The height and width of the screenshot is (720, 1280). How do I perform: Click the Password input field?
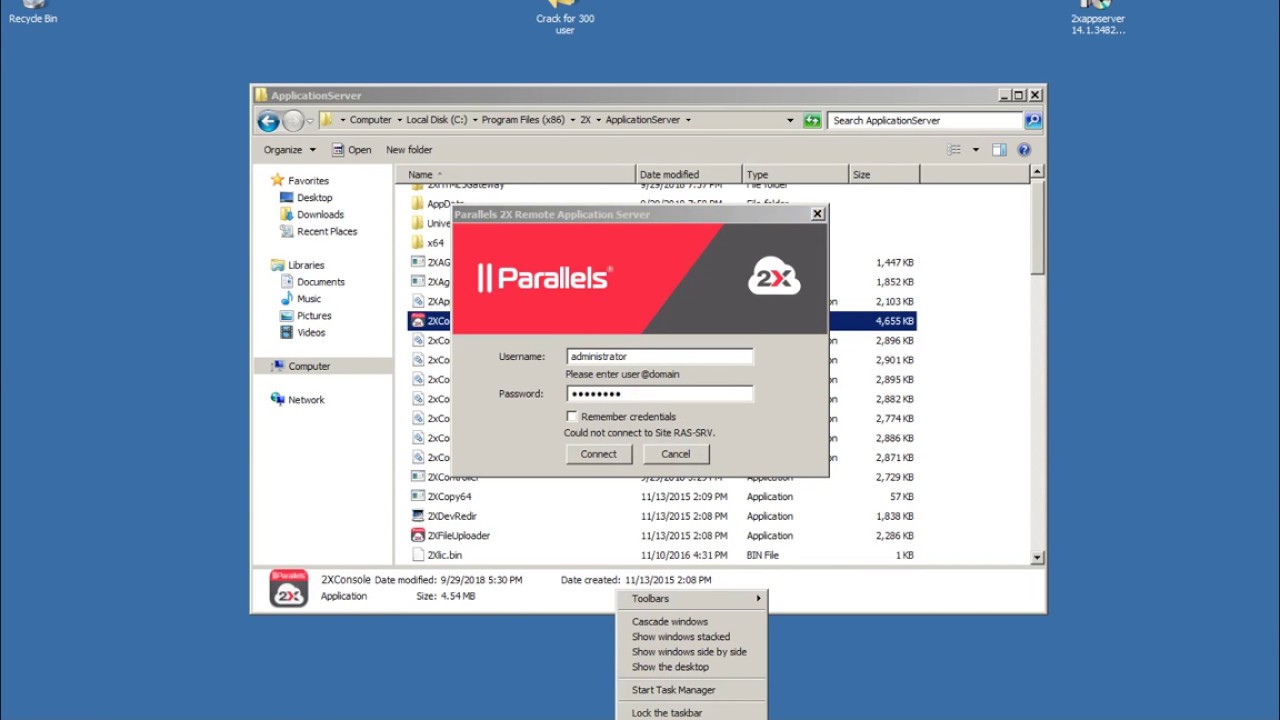click(x=660, y=394)
